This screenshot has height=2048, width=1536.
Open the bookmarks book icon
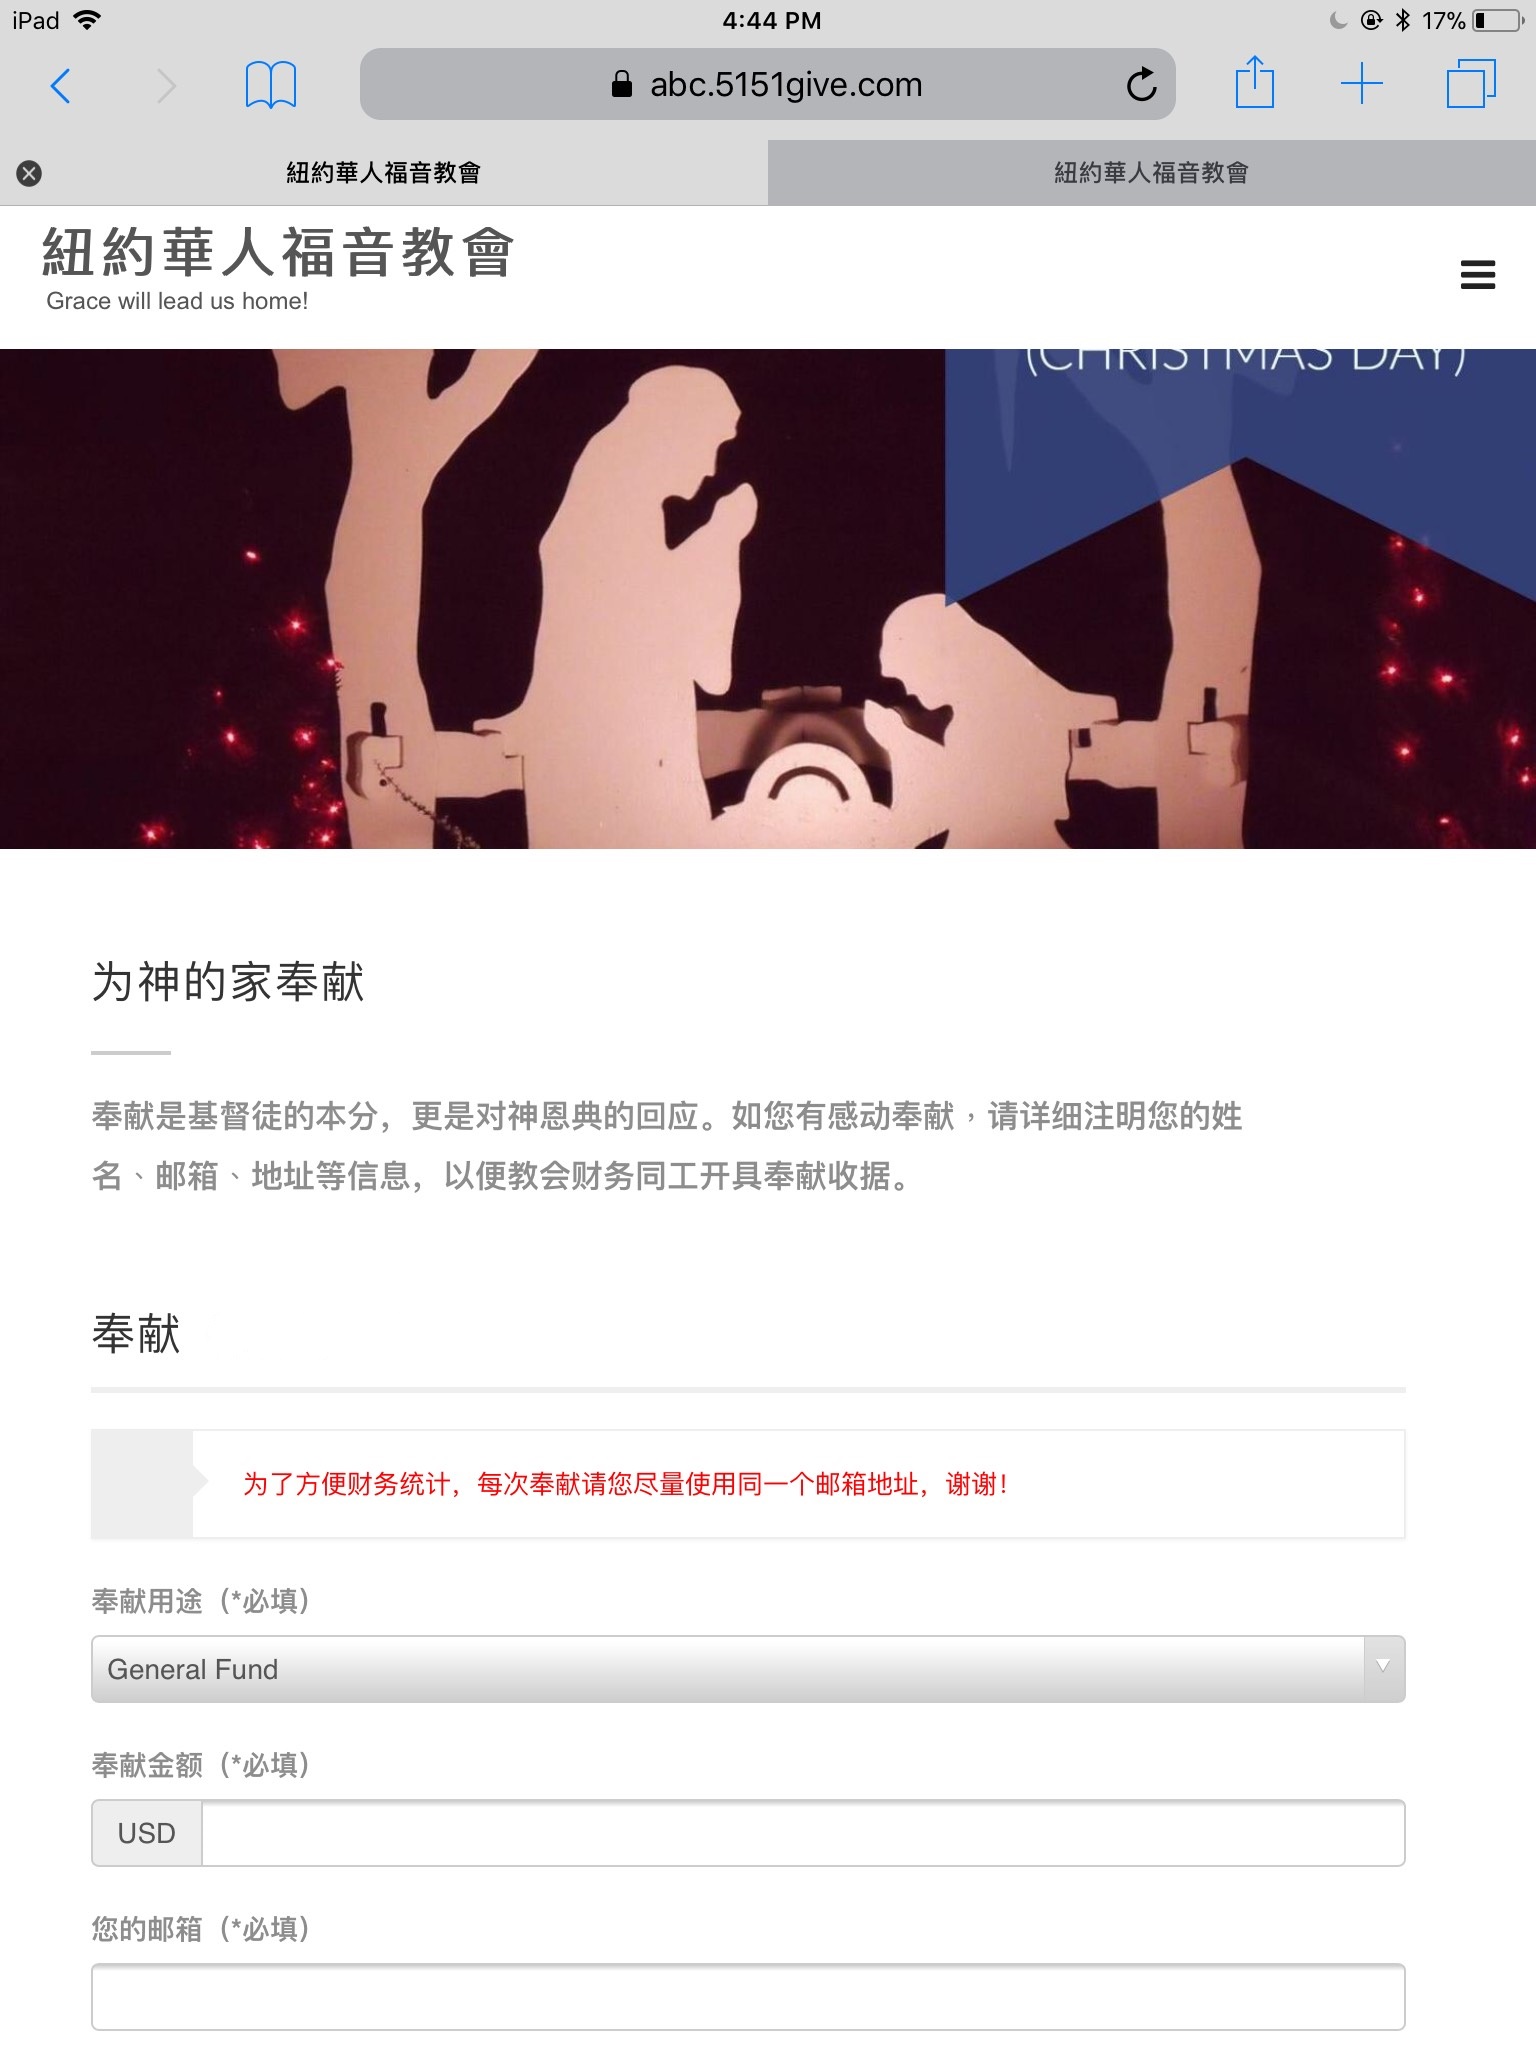pyautogui.click(x=270, y=85)
